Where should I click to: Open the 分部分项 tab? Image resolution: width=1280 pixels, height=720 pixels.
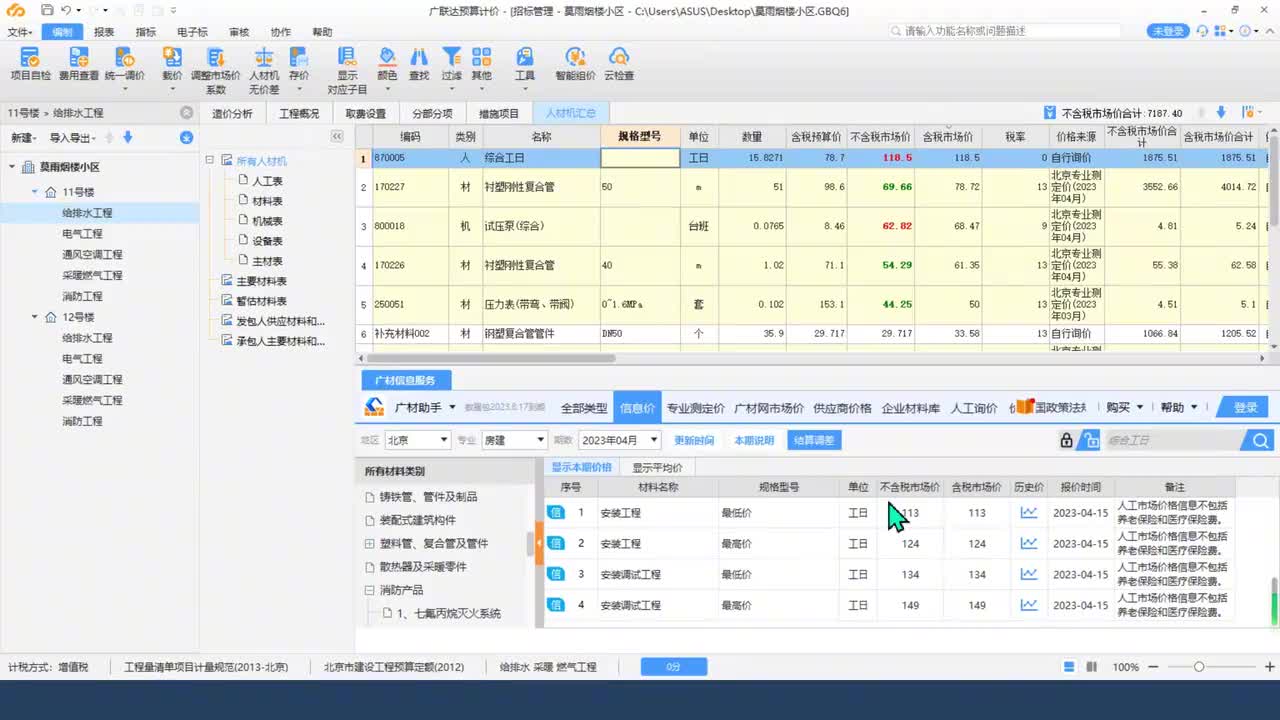[x=432, y=113]
